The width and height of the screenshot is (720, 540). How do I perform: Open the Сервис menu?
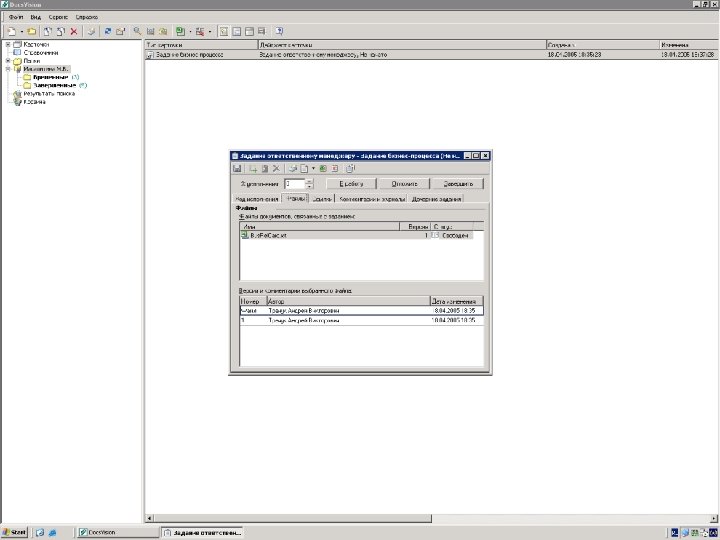58,17
